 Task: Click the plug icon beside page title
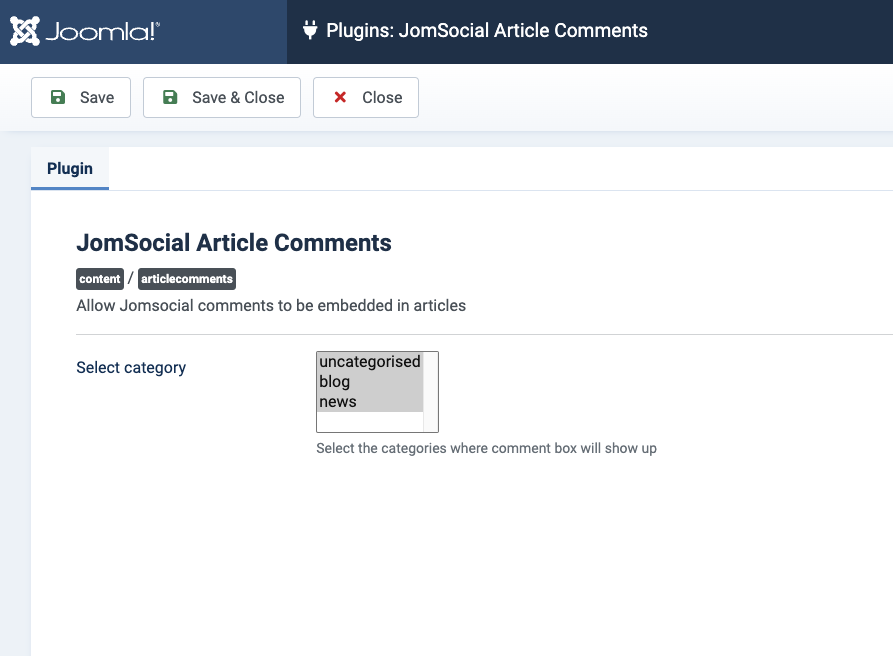pyautogui.click(x=310, y=31)
